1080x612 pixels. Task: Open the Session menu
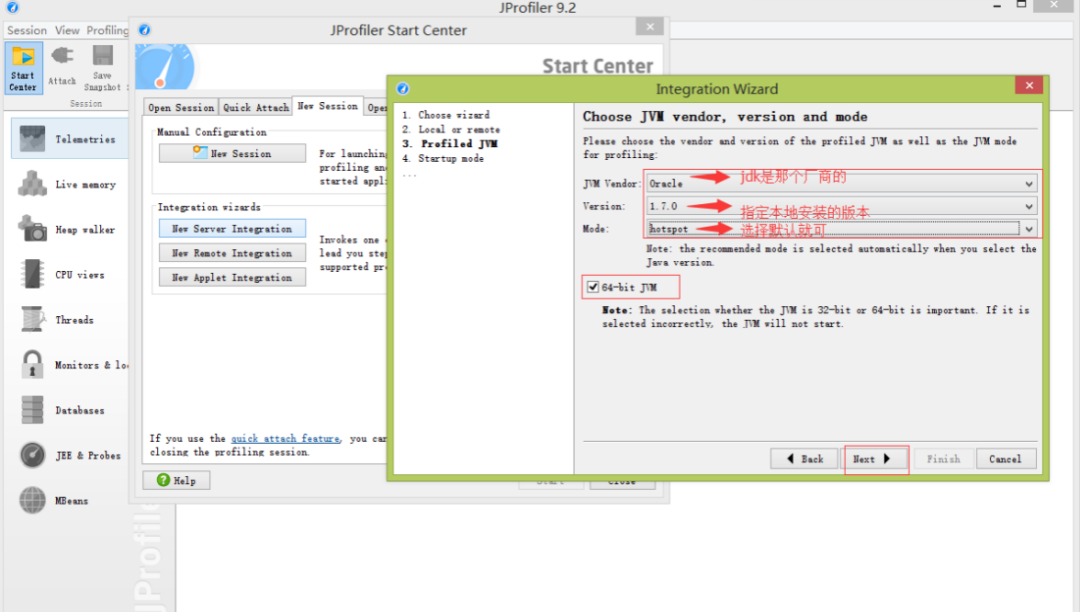tap(27, 30)
